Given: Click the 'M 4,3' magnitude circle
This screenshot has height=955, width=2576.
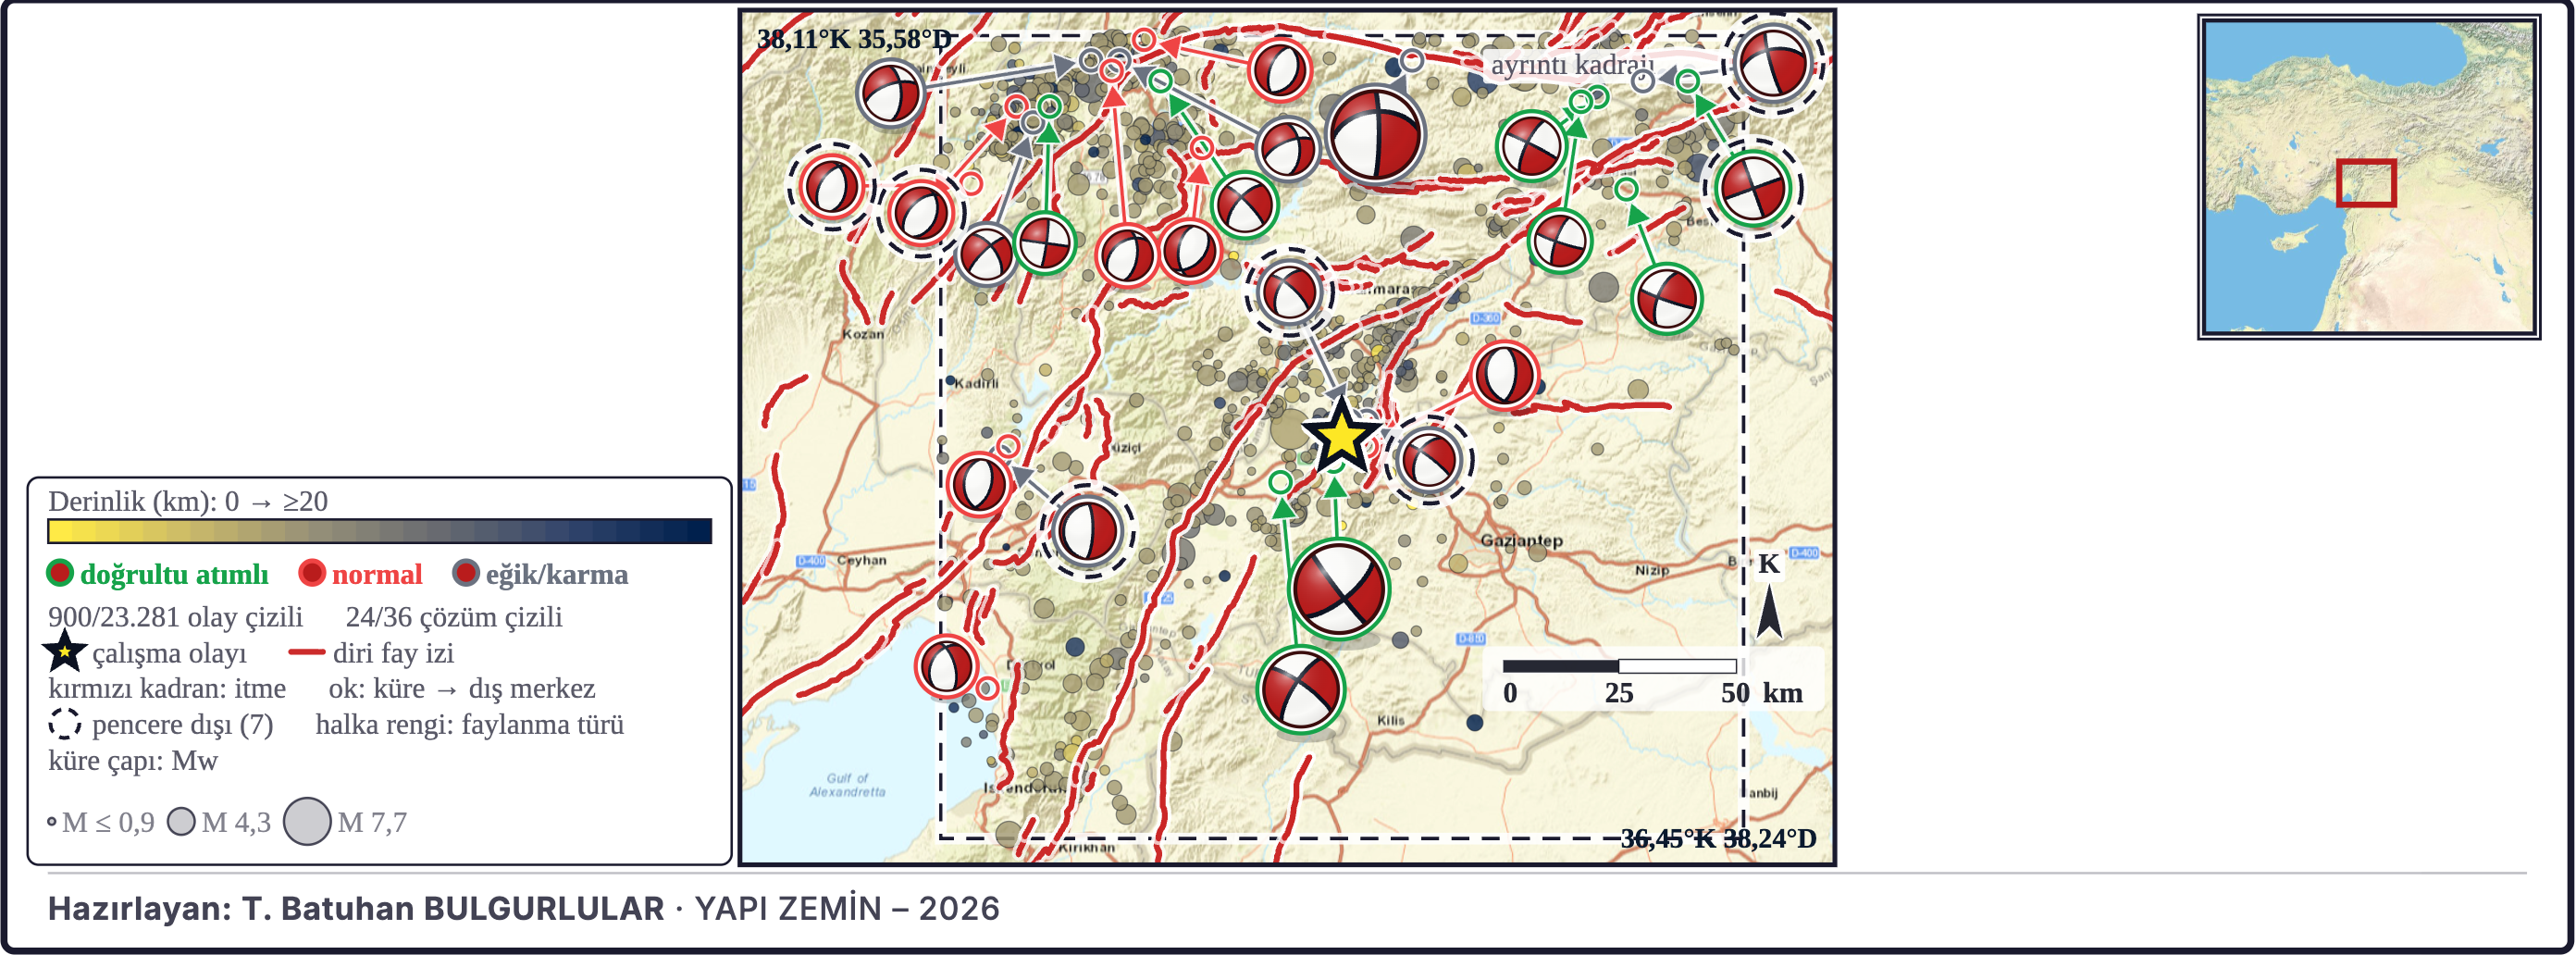Looking at the screenshot, I should point(181,822).
